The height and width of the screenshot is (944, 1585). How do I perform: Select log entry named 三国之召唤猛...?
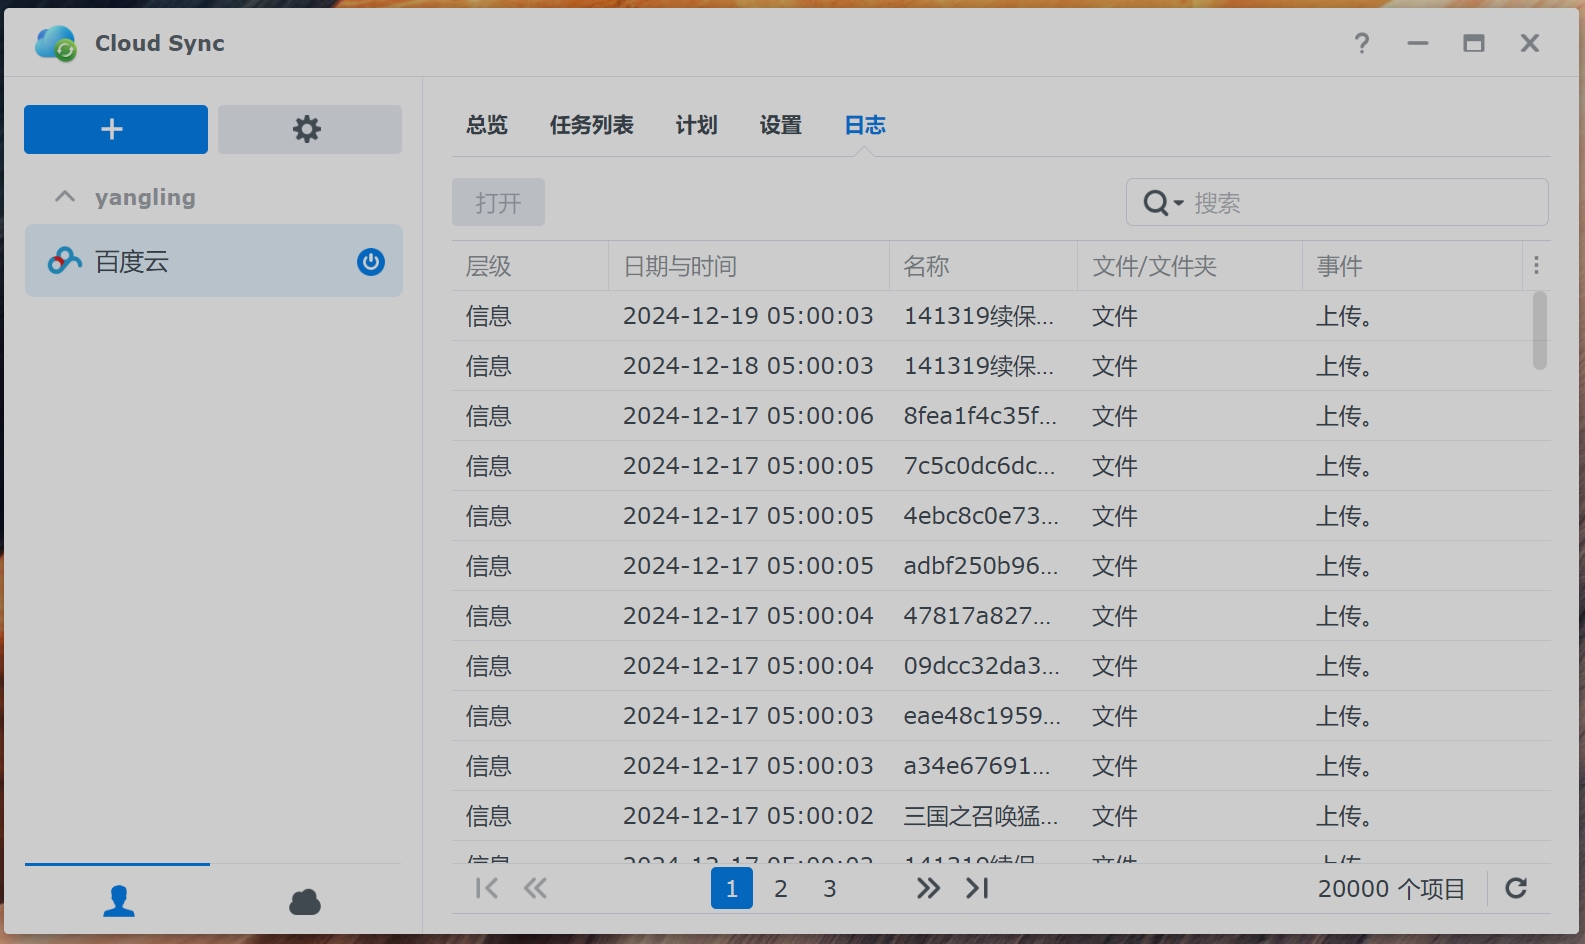[1001, 816]
